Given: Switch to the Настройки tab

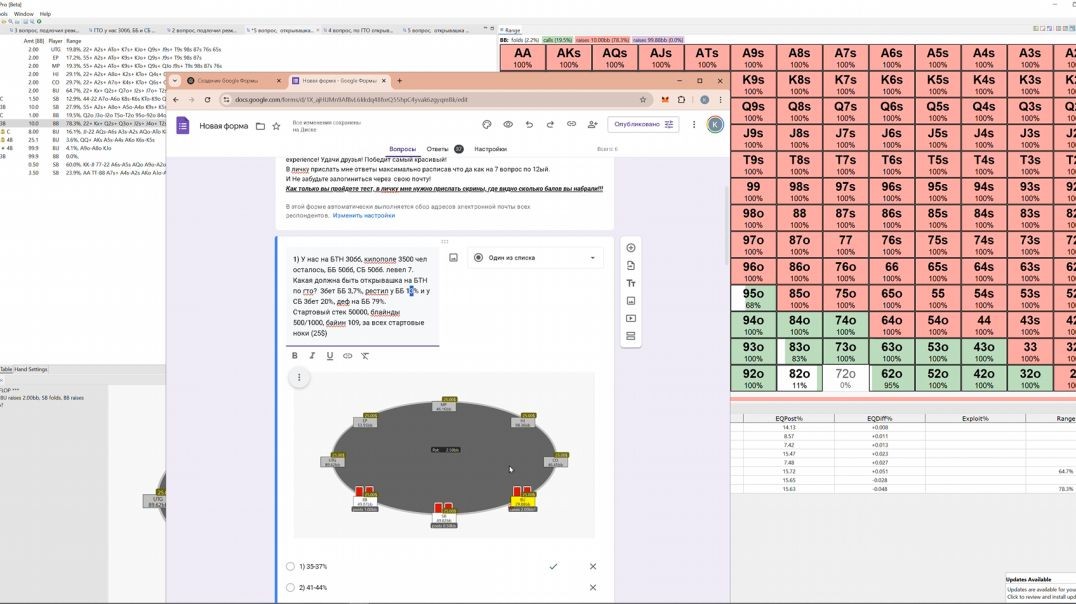Looking at the screenshot, I should [x=490, y=149].
